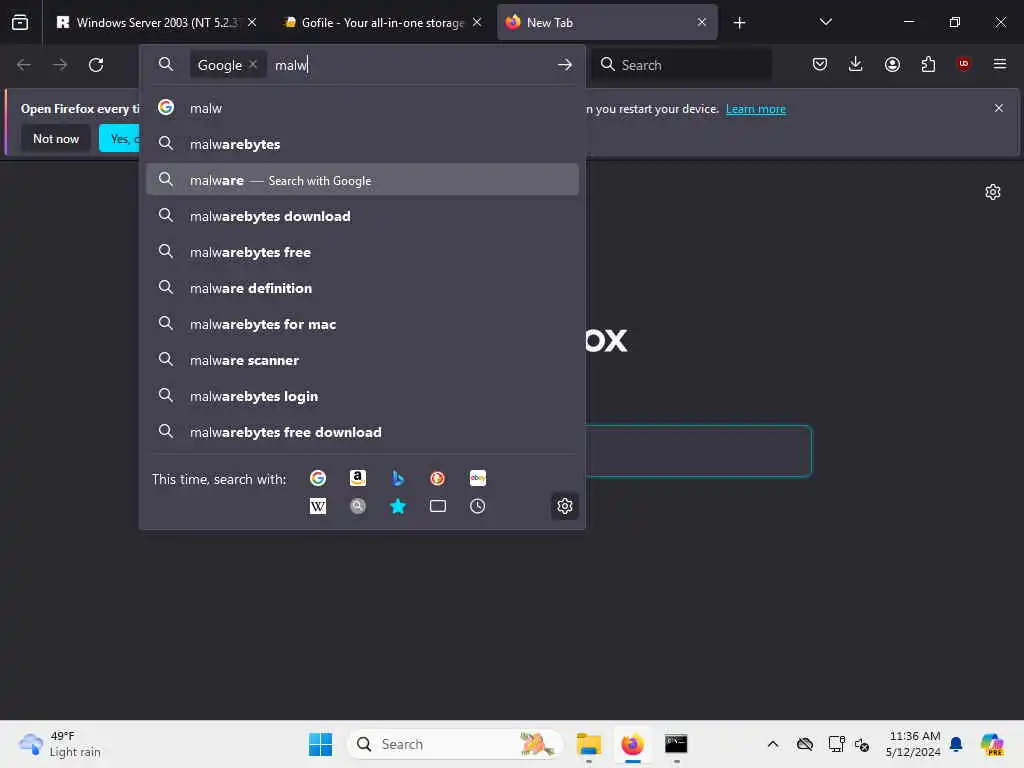This screenshot has height=768, width=1024.
Task: Search open Tabs with the rectangle icon
Action: (438, 506)
